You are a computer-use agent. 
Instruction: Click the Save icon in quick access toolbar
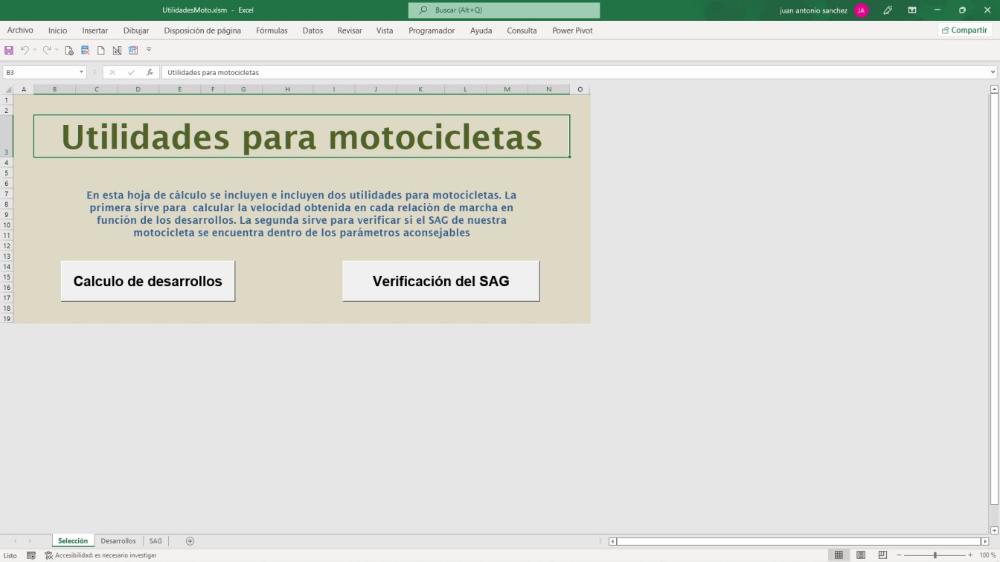9,50
